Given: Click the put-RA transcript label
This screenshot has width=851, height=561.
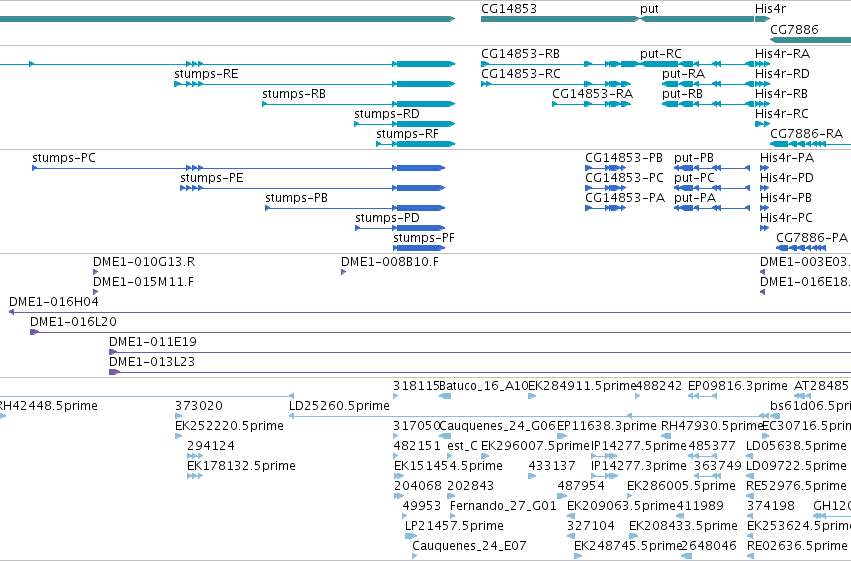Looking at the screenshot, I should (x=683, y=74).
